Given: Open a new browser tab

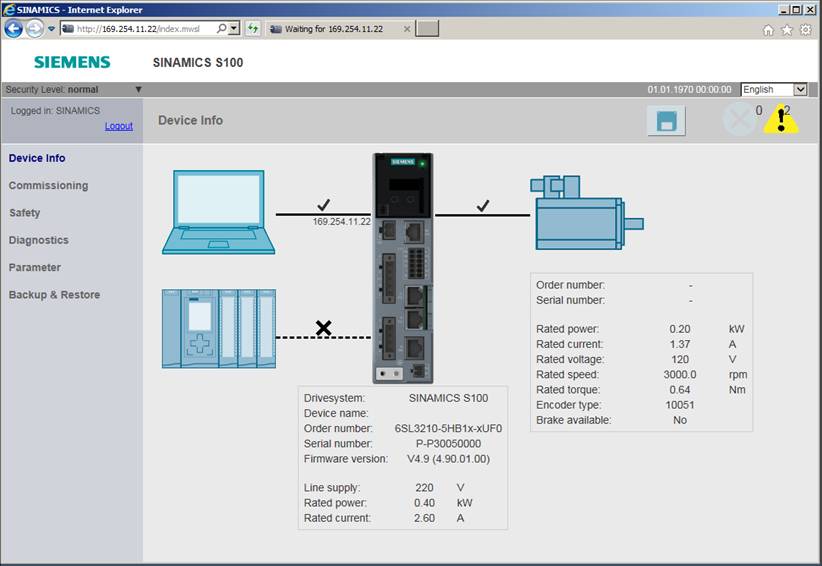Looking at the screenshot, I should pos(427,29).
